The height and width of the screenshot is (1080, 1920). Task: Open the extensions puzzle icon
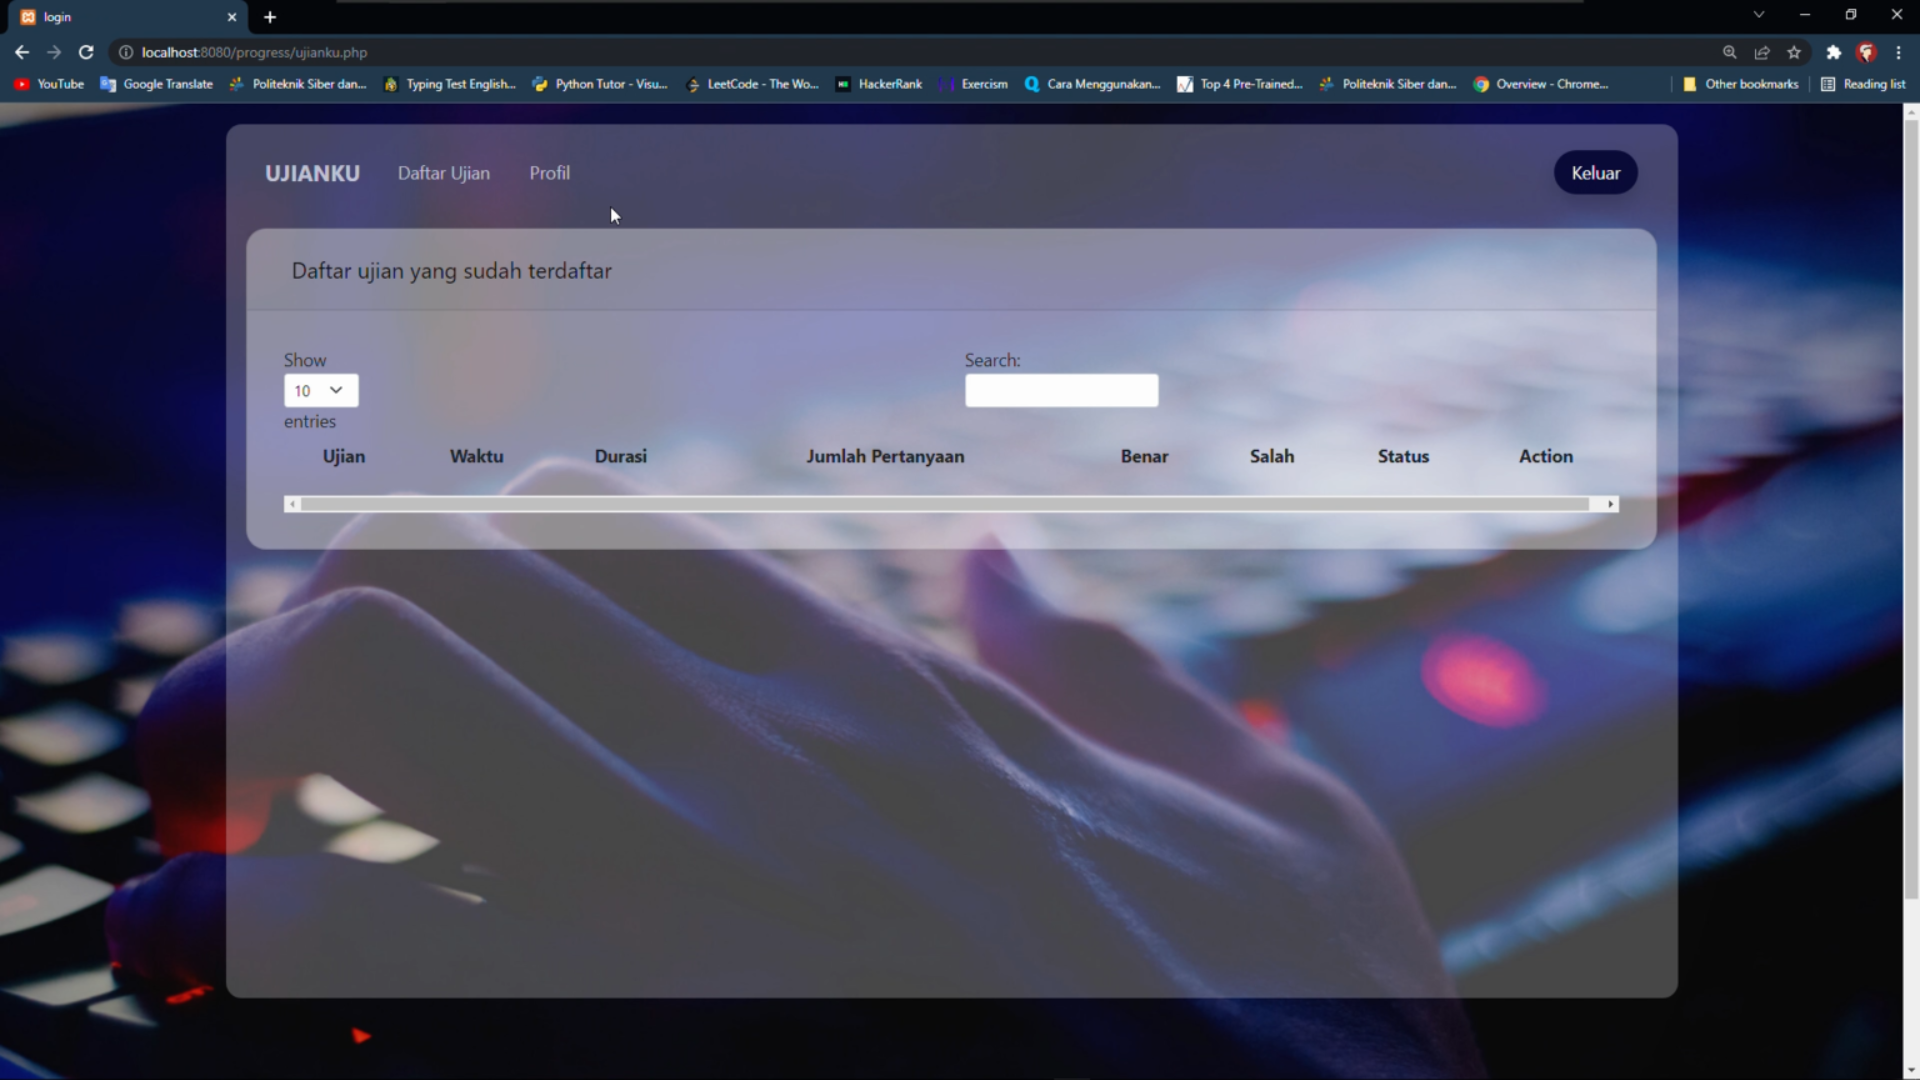1833,52
